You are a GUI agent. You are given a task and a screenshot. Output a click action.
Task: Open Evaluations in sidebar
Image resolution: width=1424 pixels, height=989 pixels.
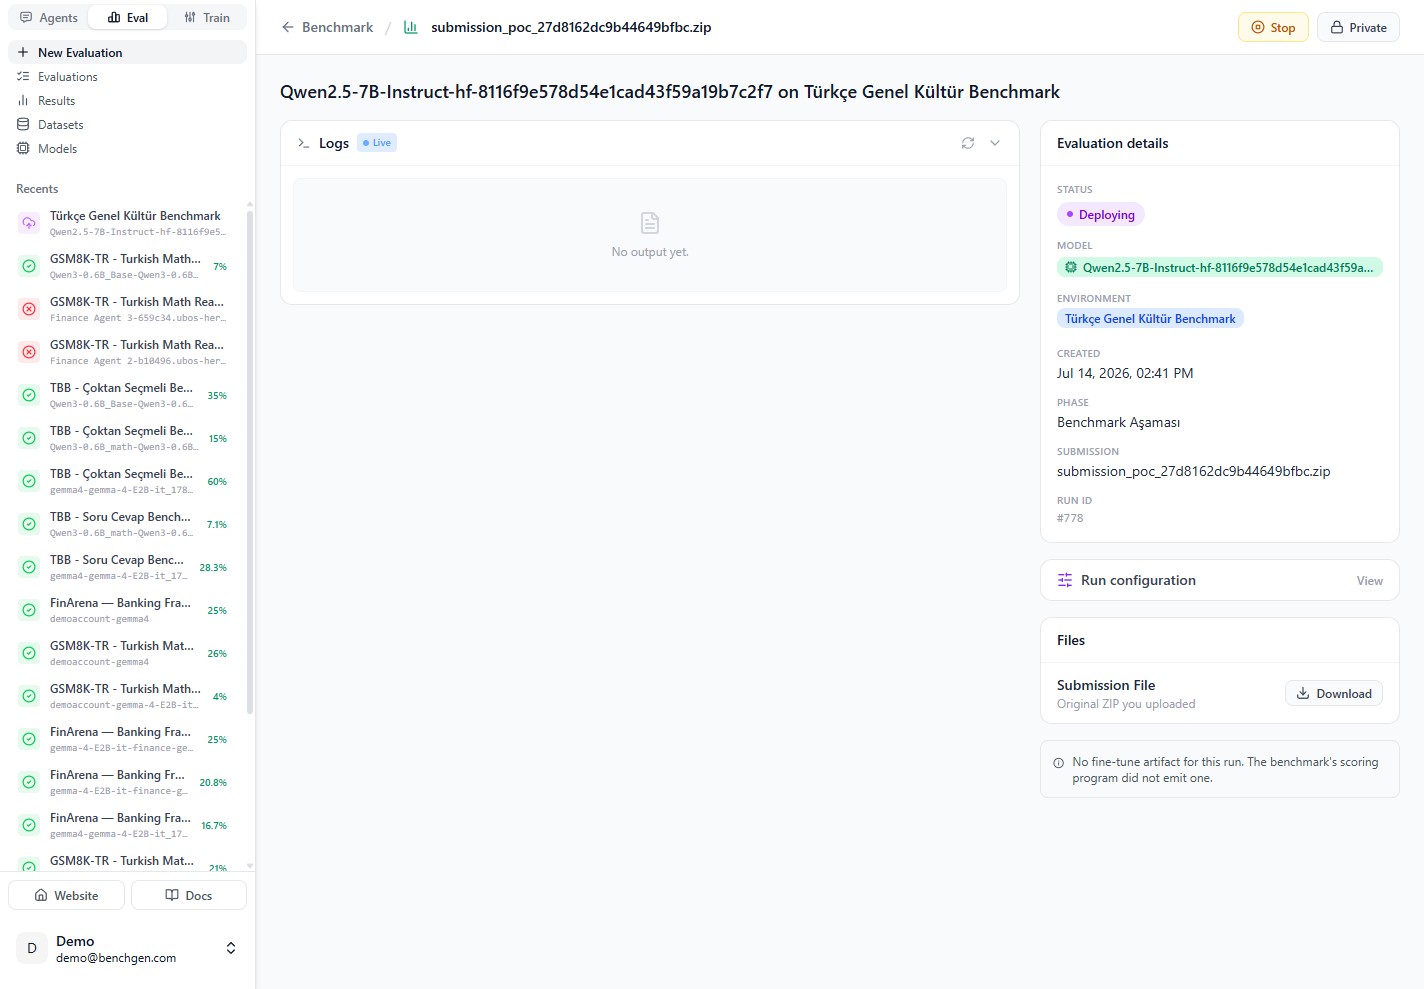coord(127,77)
